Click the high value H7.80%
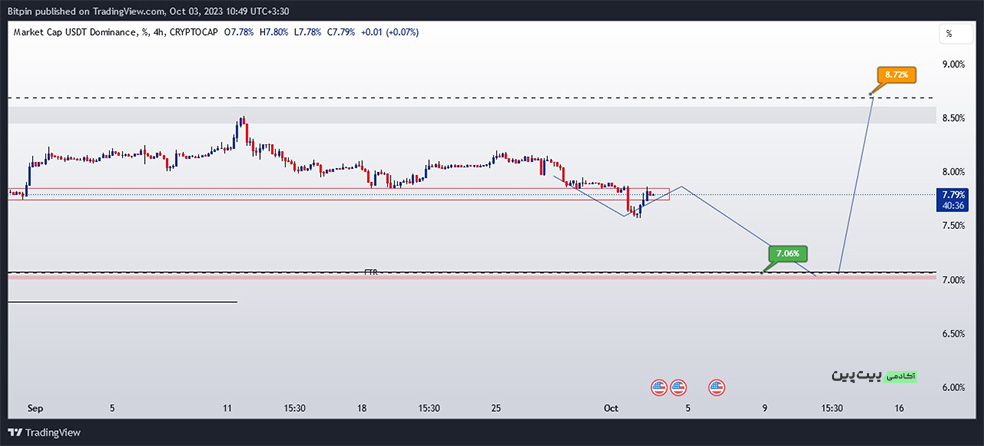 [274, 31]
